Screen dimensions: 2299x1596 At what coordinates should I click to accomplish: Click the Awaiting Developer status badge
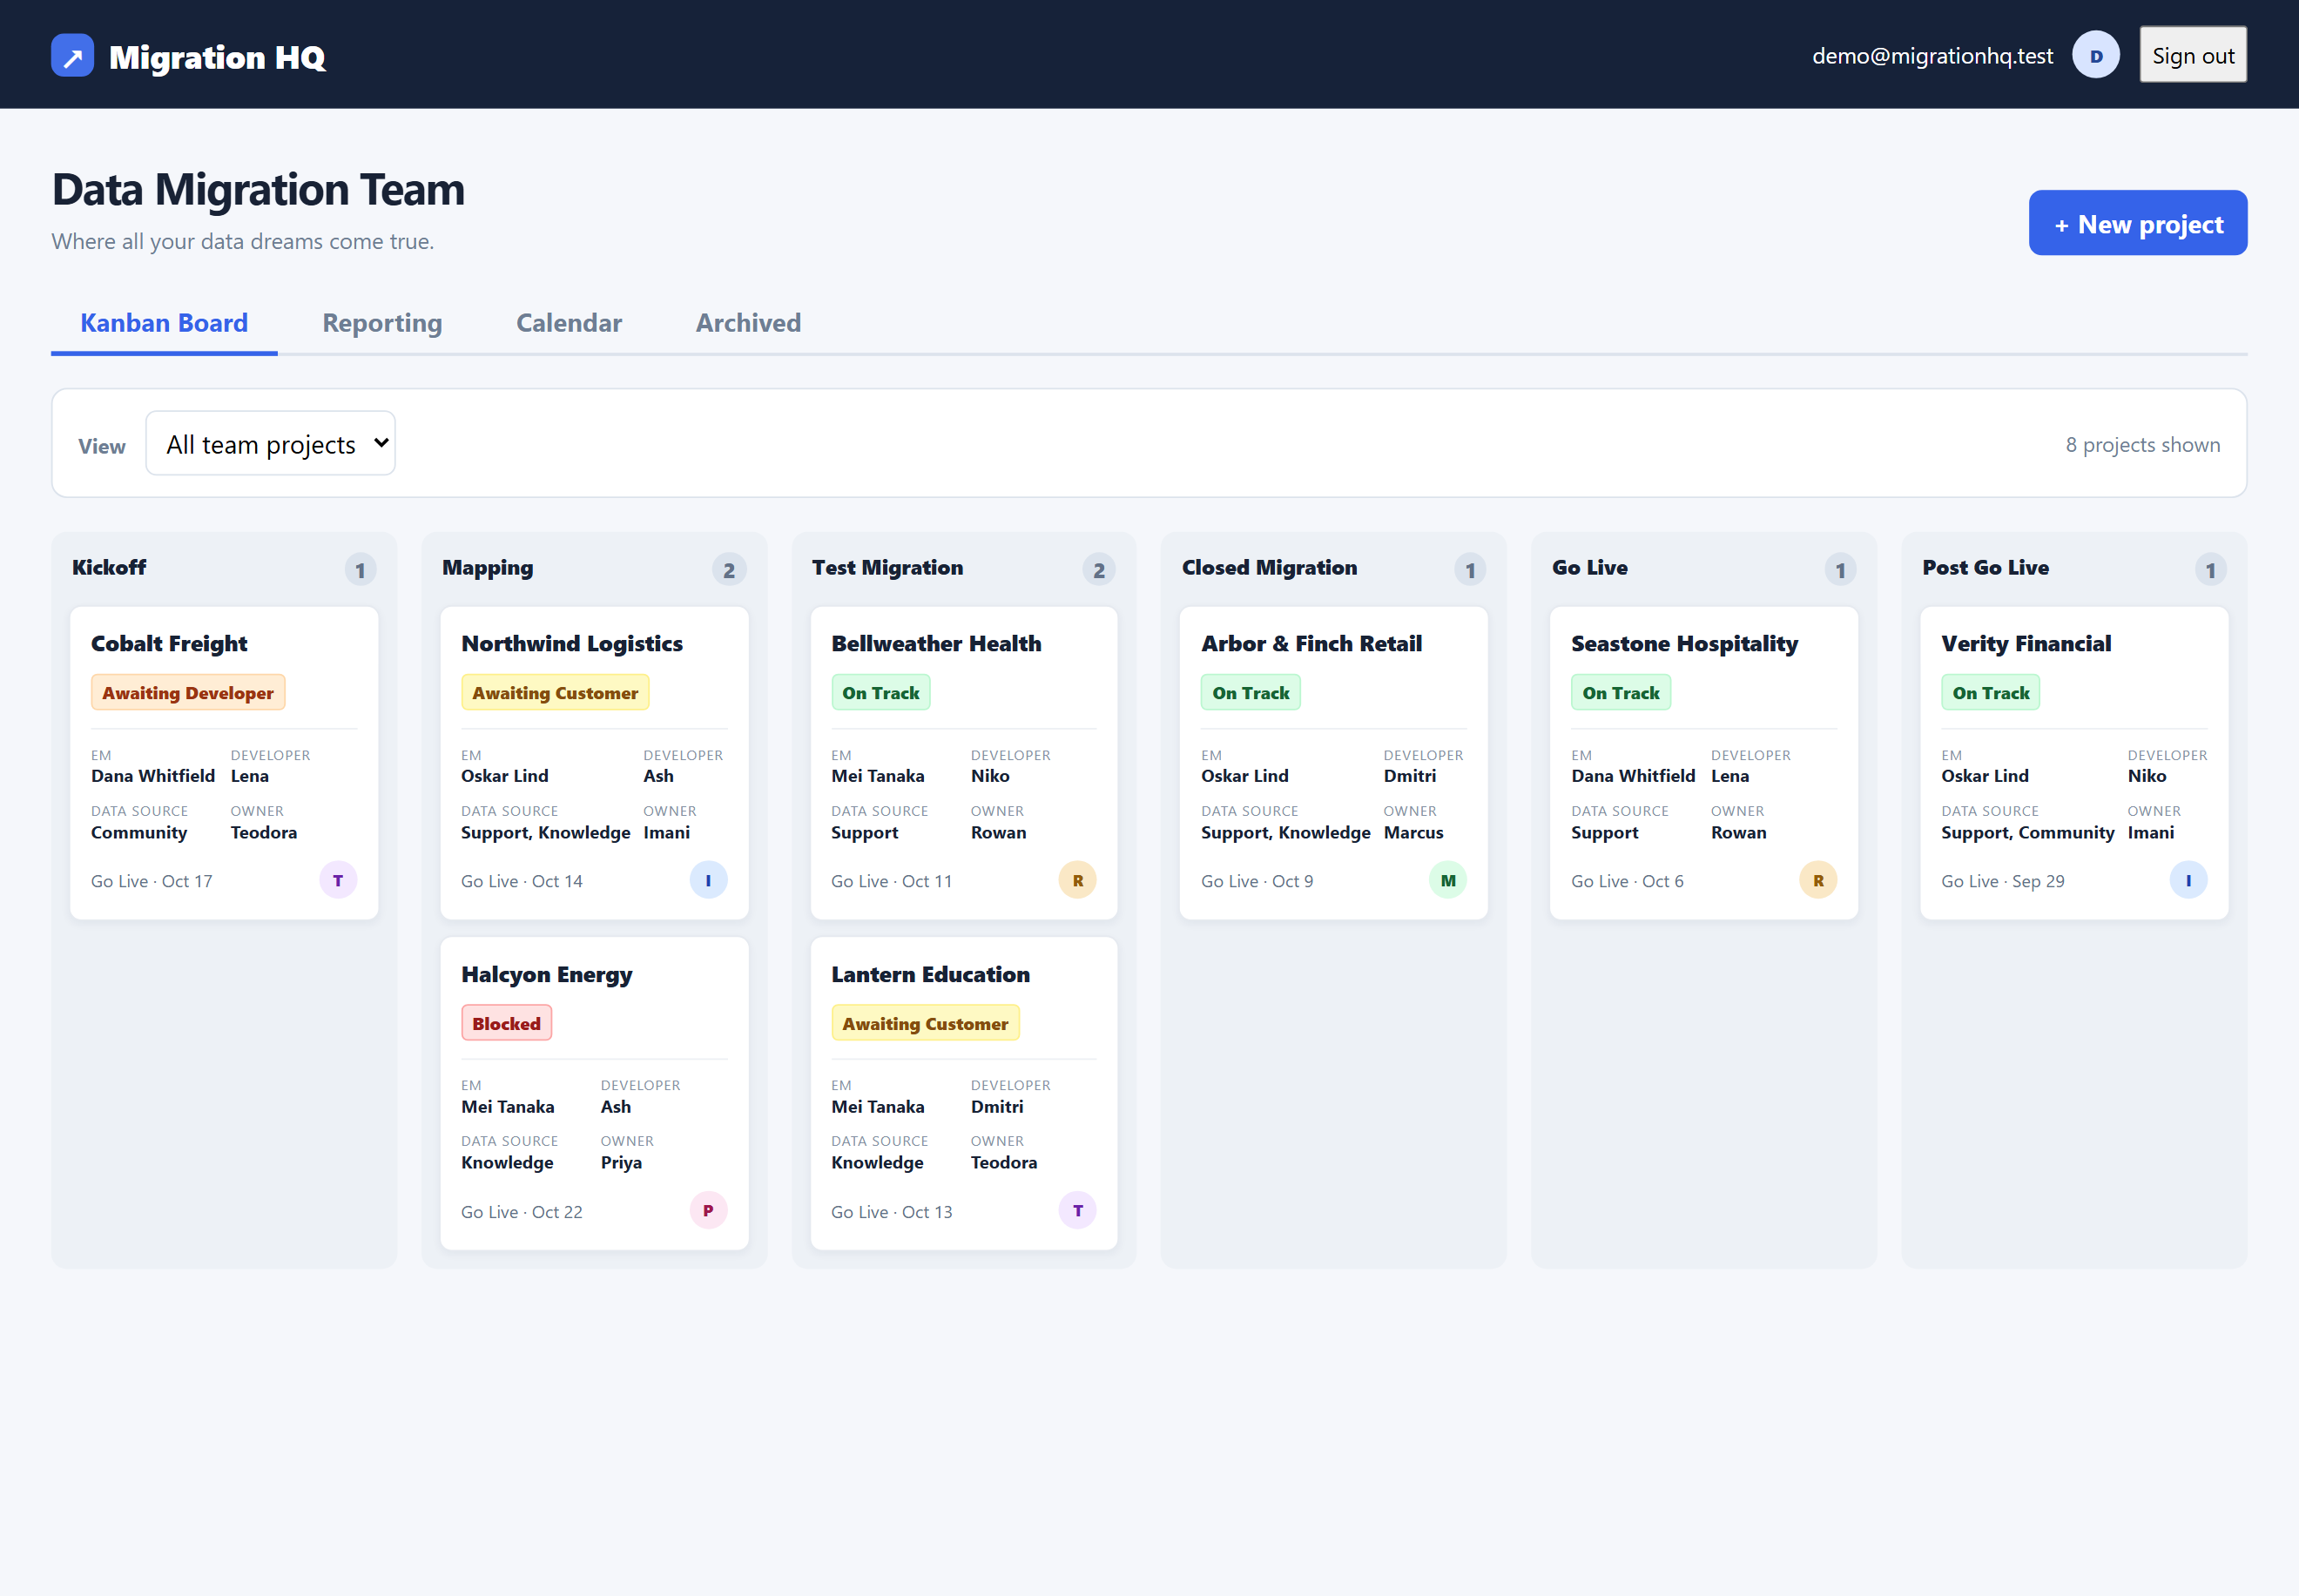[x=188, y=692]
